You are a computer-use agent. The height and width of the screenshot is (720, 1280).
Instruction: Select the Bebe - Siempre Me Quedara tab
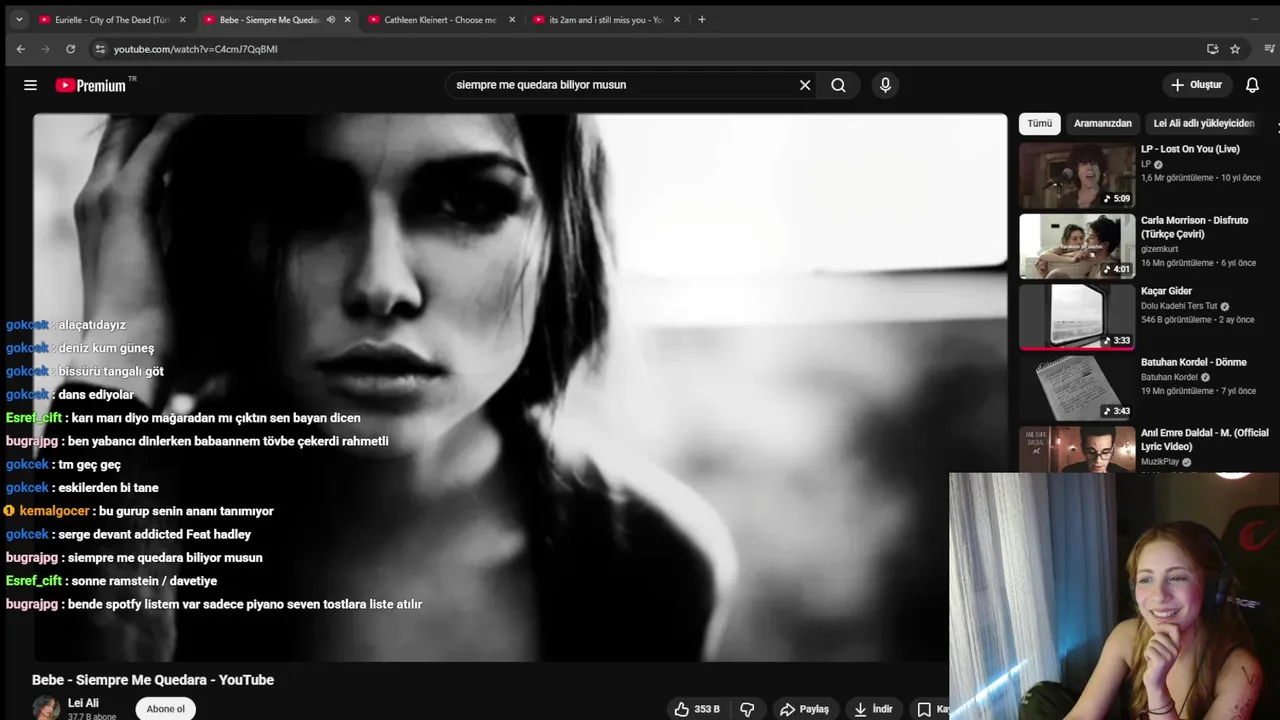point(270,19)
